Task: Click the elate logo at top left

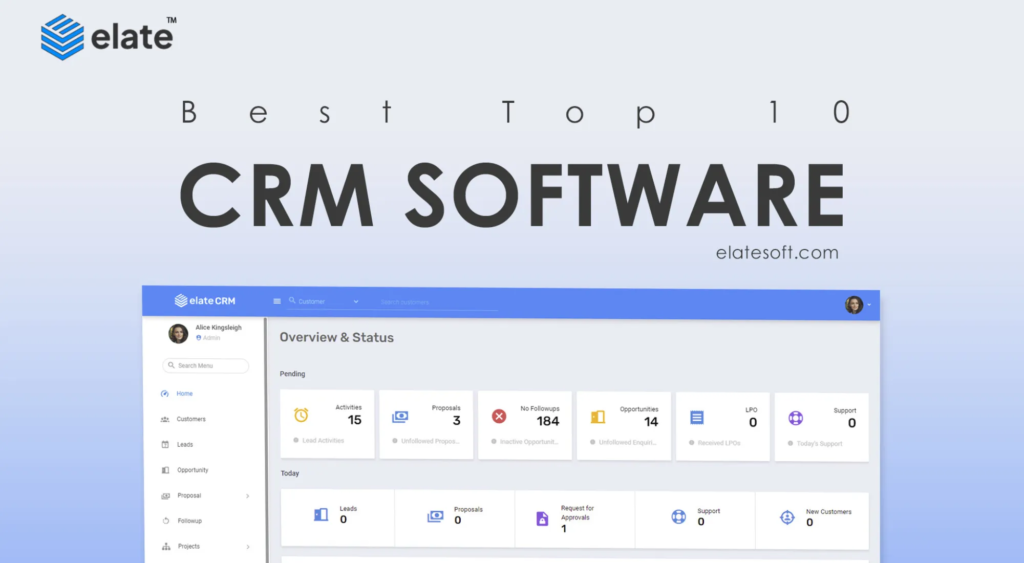Action: point(108,37)
